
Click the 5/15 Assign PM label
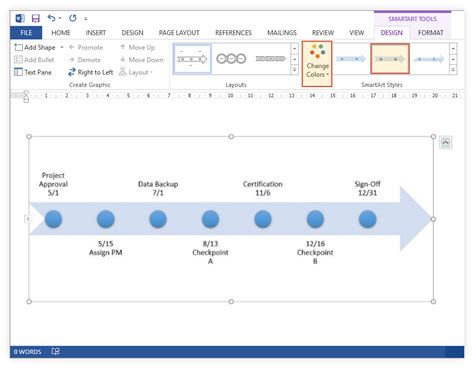(x=105, y=248)
